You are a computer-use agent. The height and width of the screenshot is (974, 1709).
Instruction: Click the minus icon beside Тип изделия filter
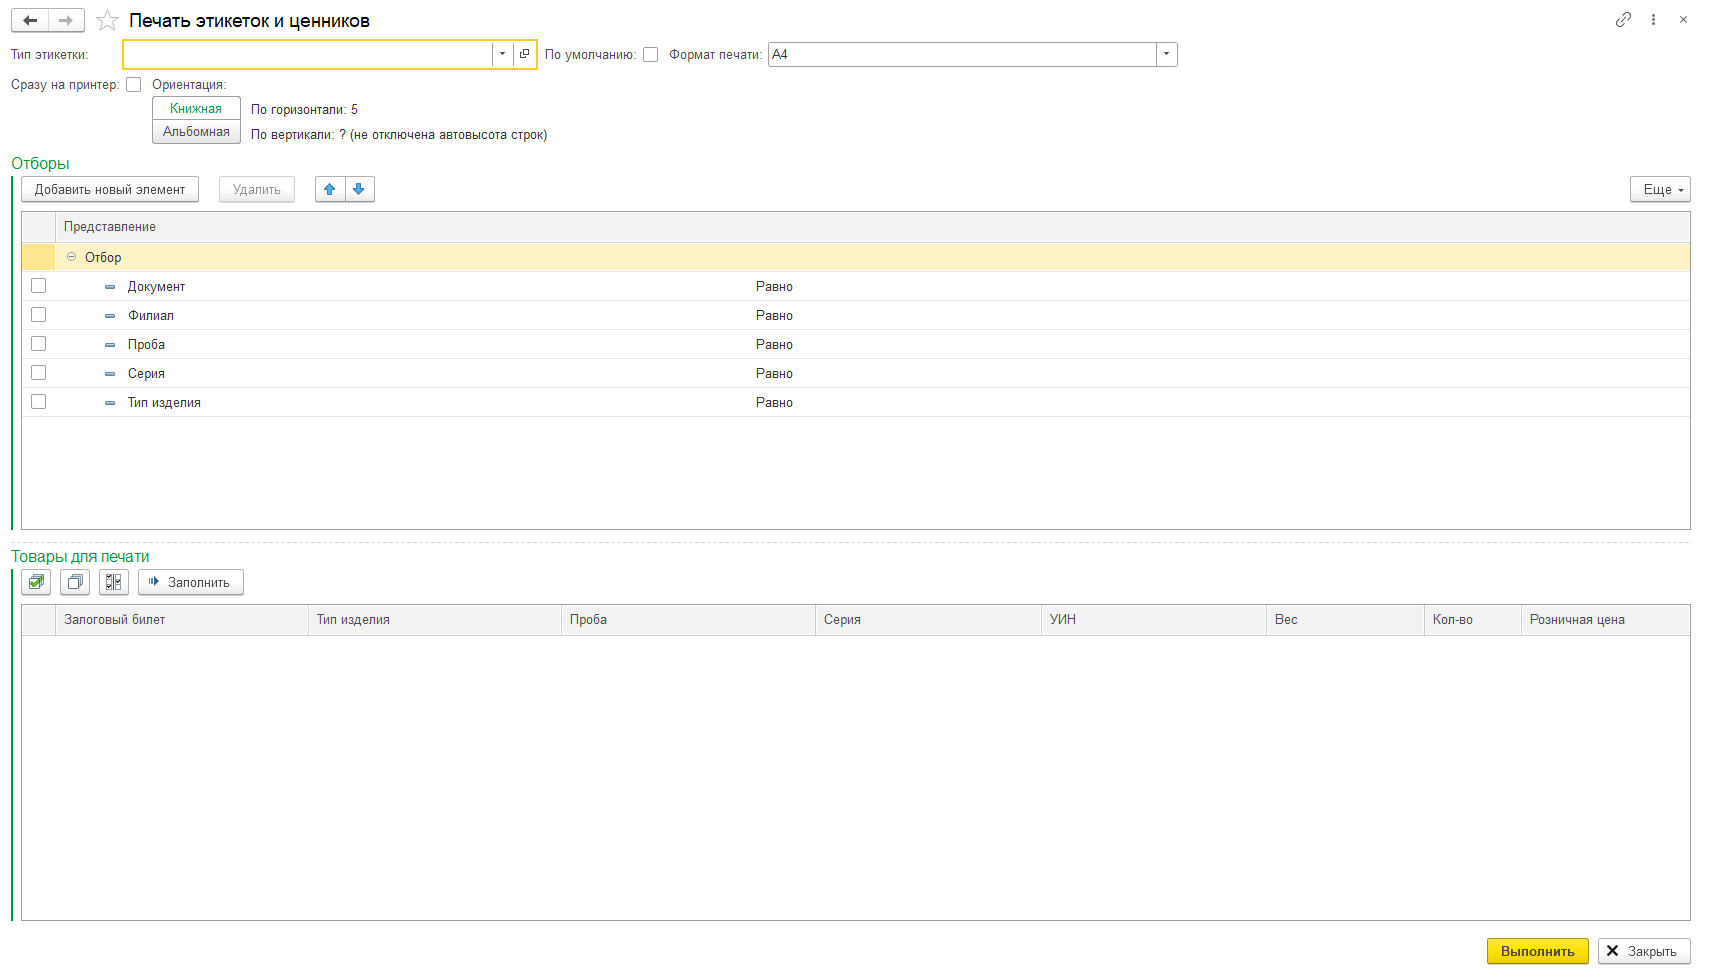click(x=110, y=403)
